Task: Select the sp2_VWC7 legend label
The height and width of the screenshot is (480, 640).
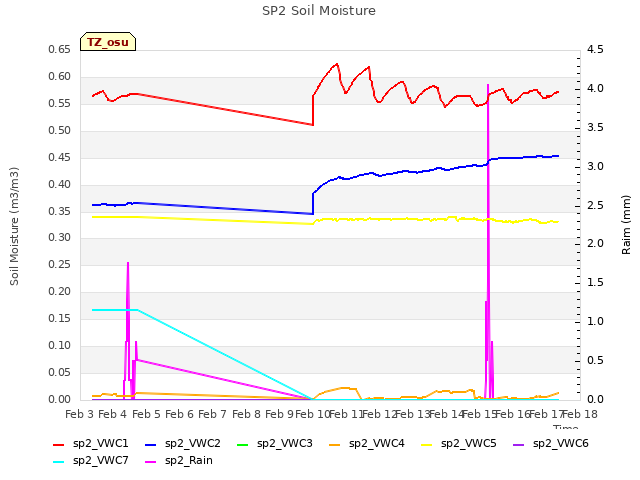Action: (101, 461)
